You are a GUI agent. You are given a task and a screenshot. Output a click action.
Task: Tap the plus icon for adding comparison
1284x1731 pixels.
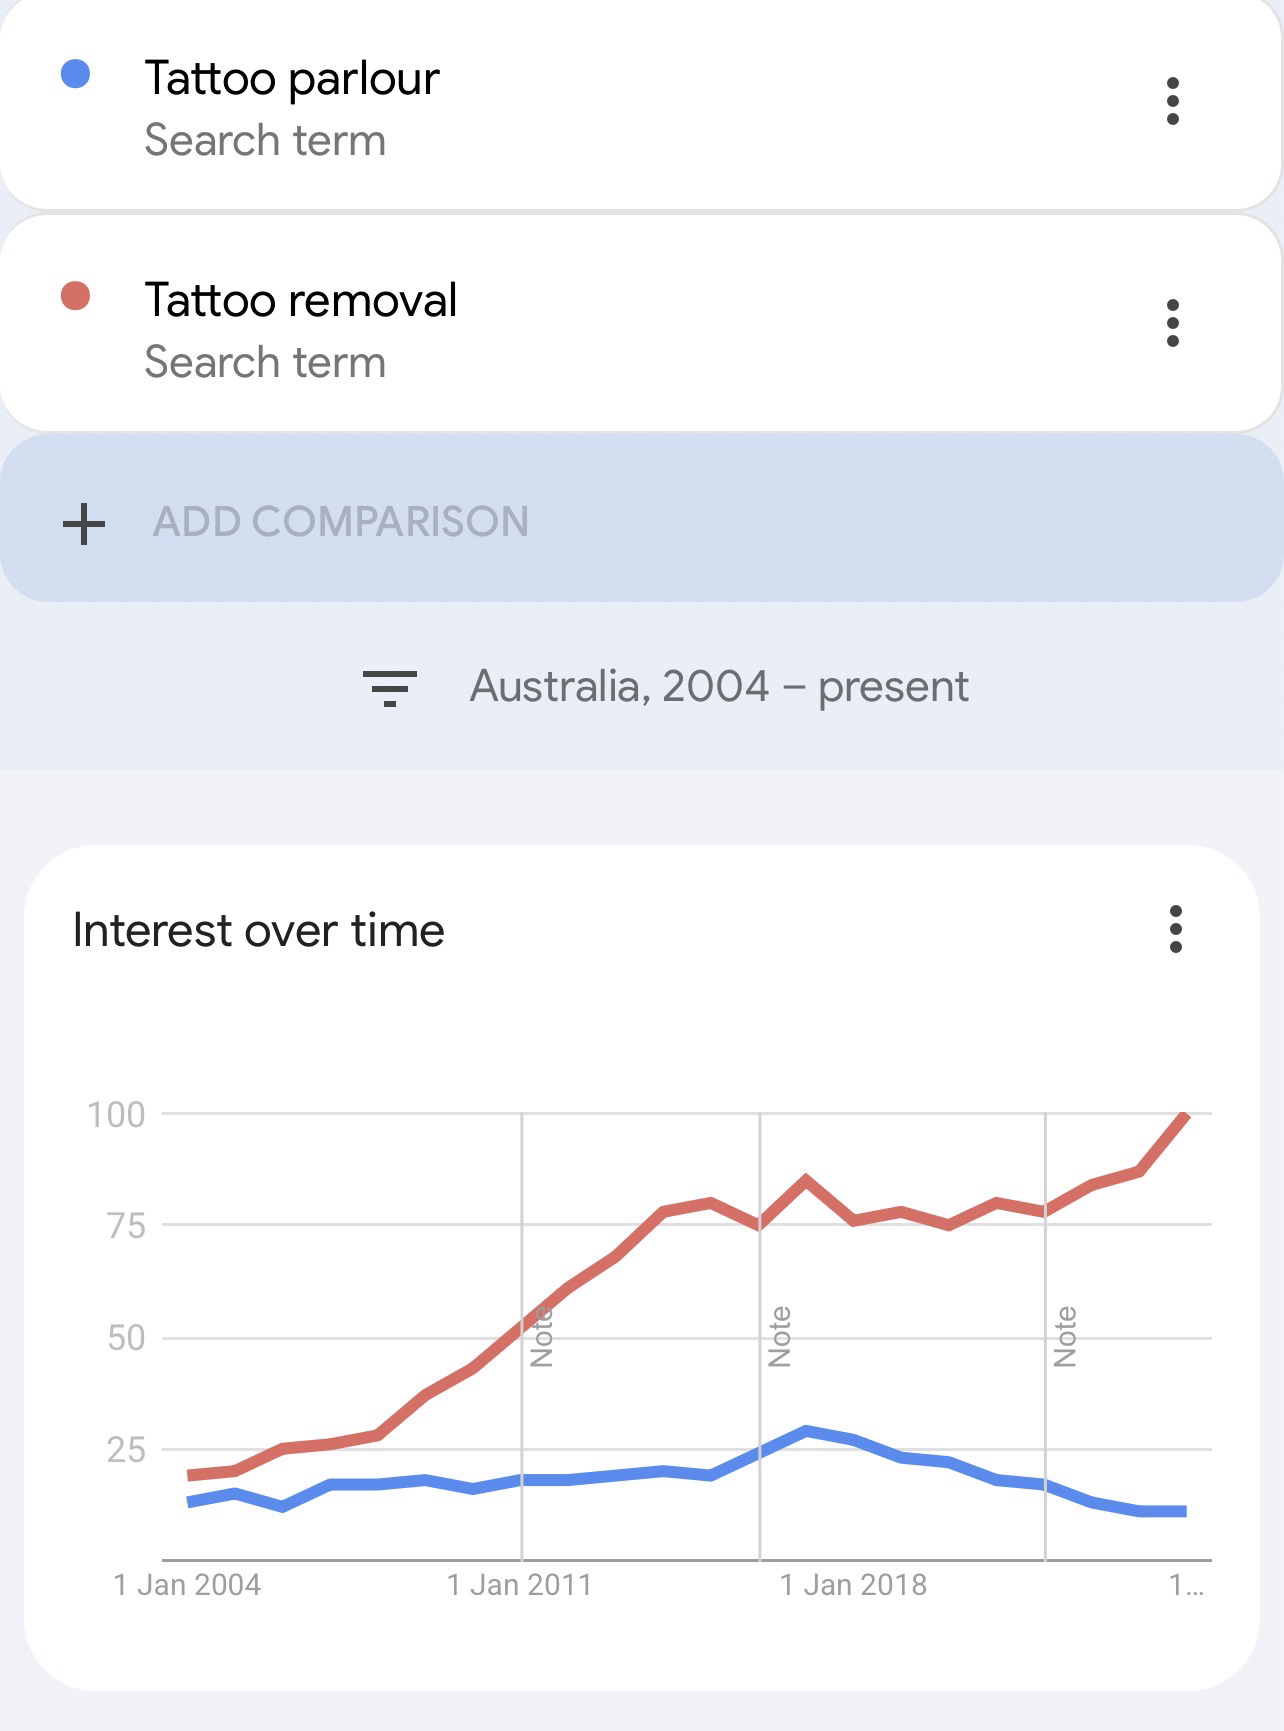click(x=84, y=523)
